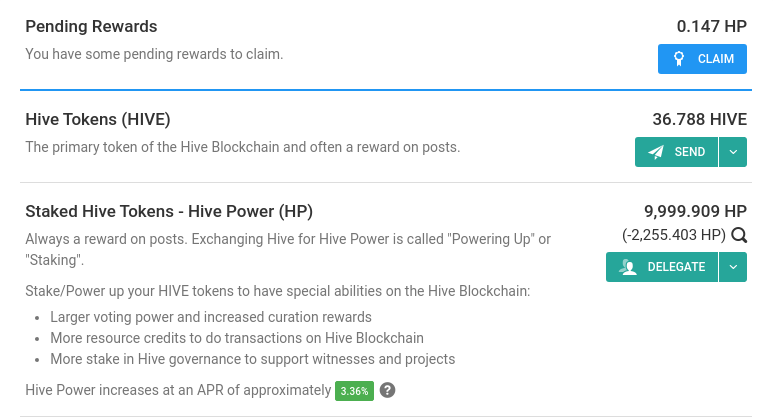The image size is (773, 417).
Task: Click the paper plane icon on Send
Action: tap(655, 152)
